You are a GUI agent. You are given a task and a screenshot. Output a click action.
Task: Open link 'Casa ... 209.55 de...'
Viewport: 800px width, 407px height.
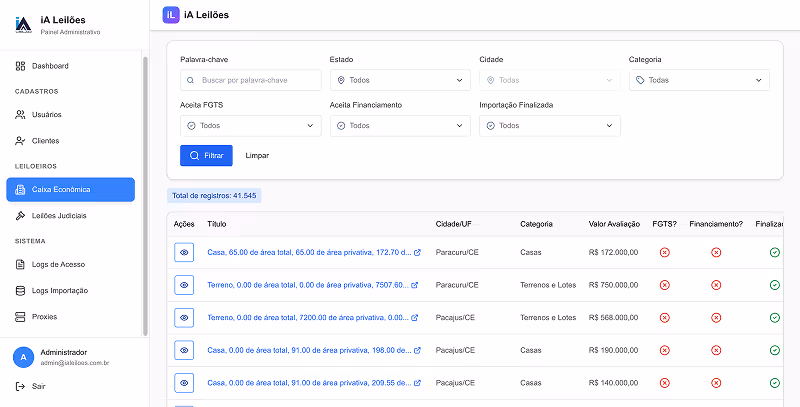pyautogui.click(x=309, y=383)
